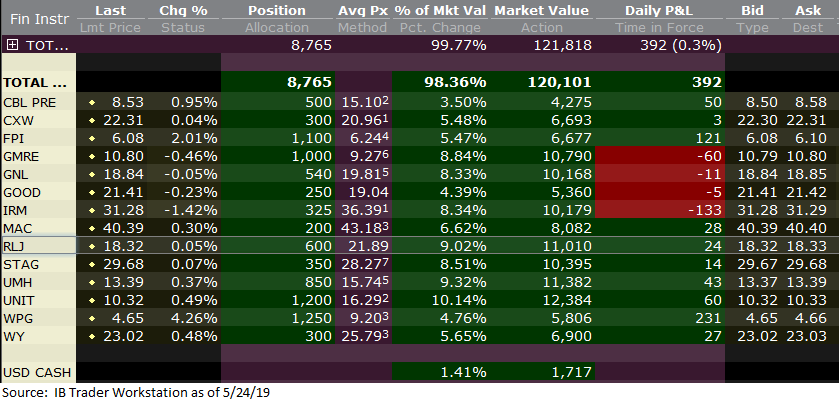
Task: Click the yellow diamond beside CBL PRE price
Action: pyautogui.click(x=91, y=102)
